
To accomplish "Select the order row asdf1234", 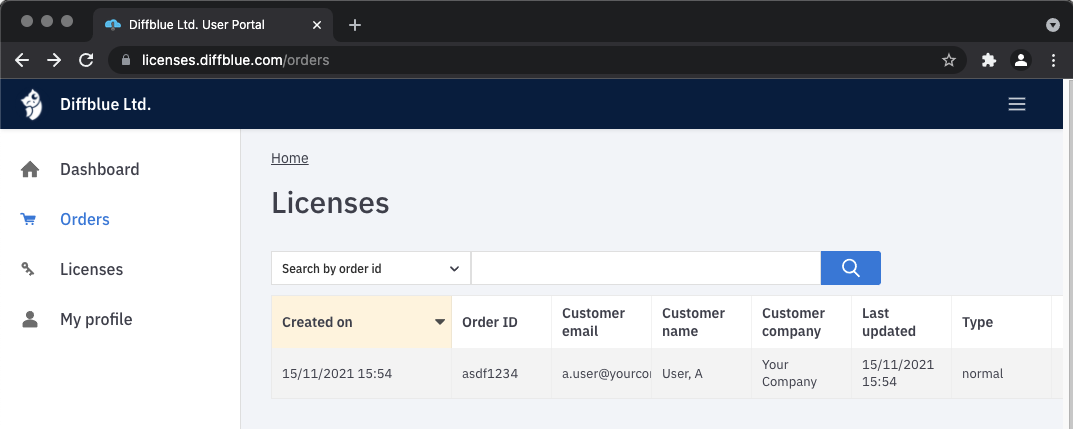I will click(x=489, y=374).
